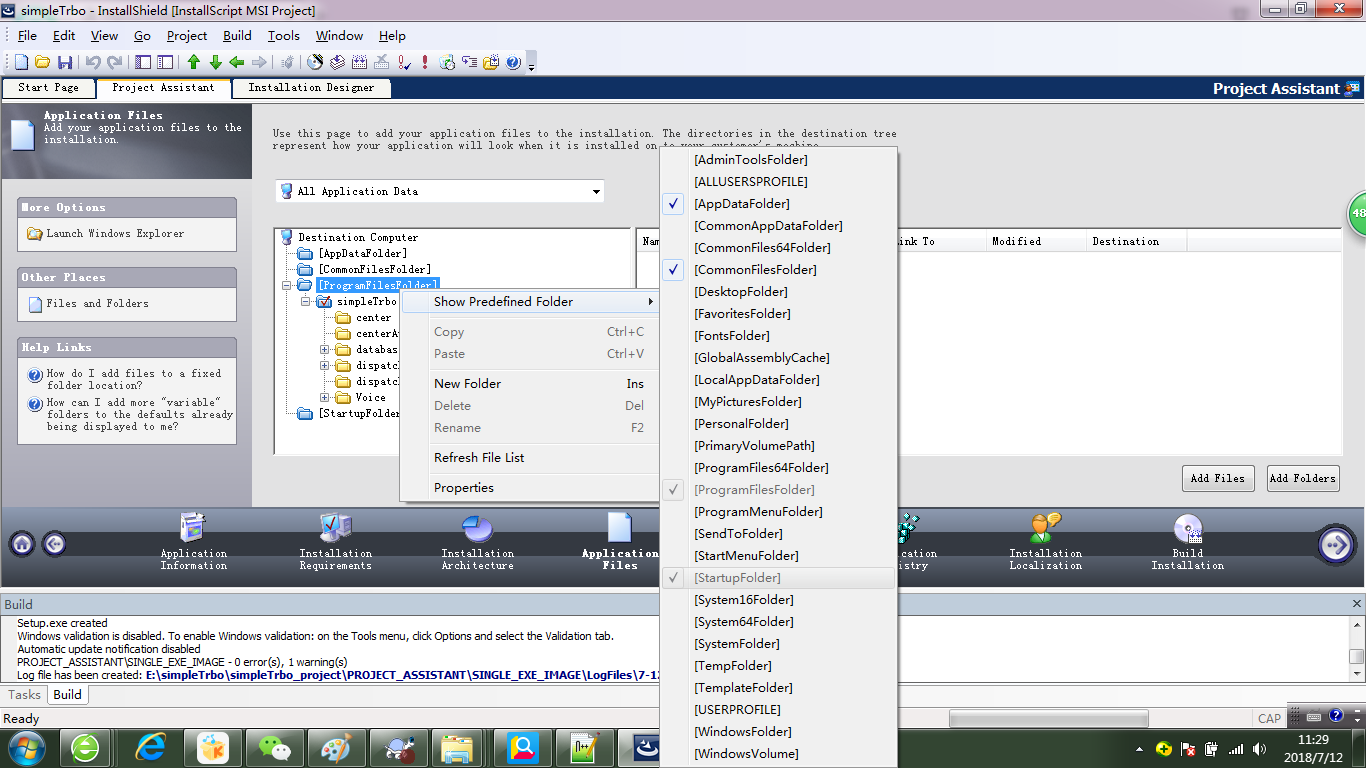Click the Destination column header
Viewport: 1366px width, 768px height.
pyautogui.click(x=1136, y=241)
